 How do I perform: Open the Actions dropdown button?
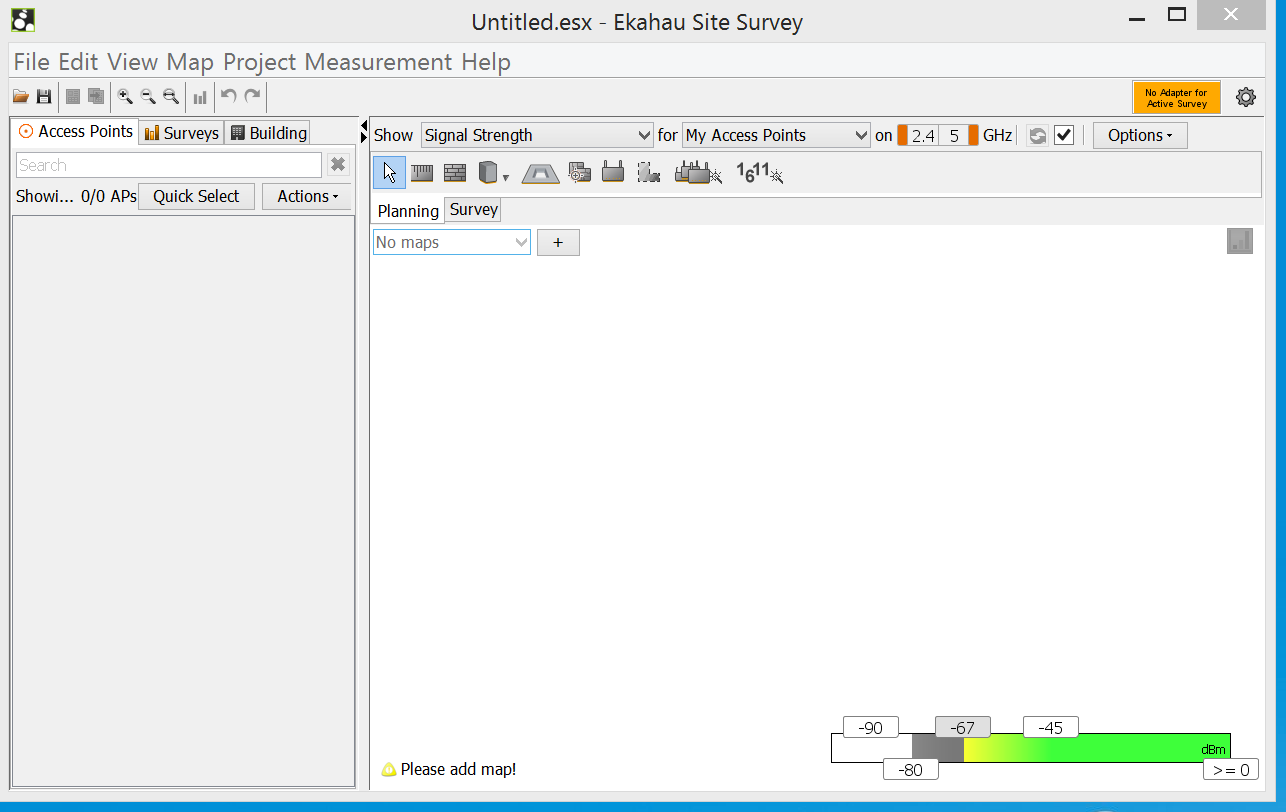click(307, 196)
